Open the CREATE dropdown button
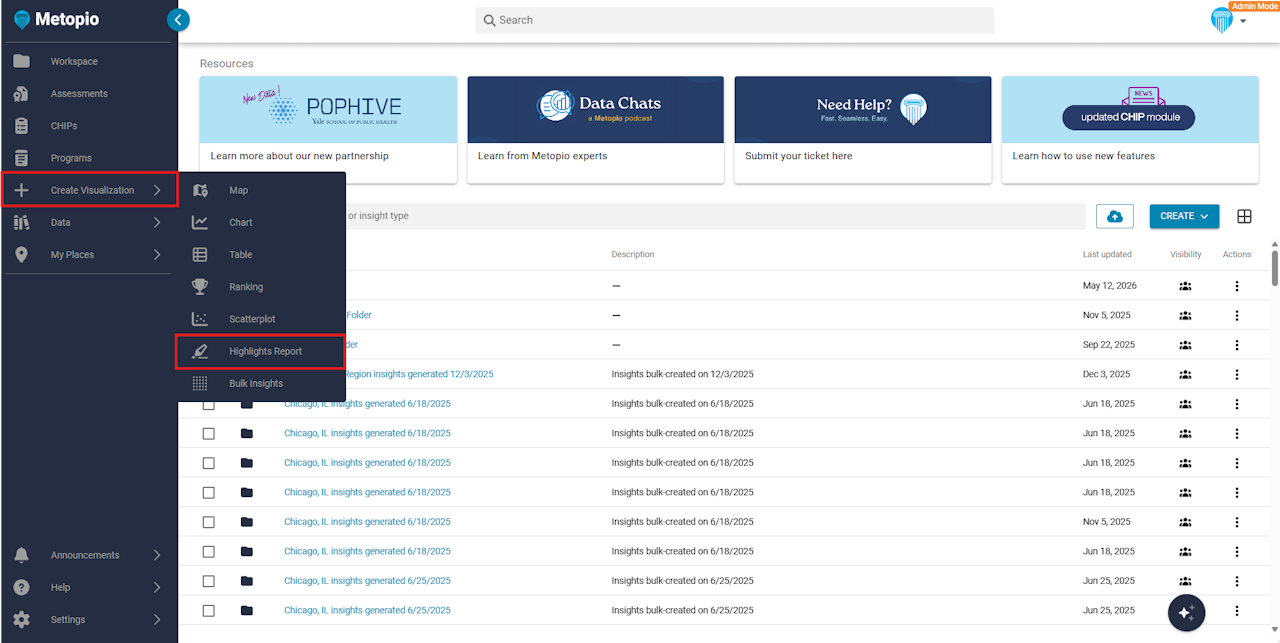Viewport: 1280px width, 643px height. [1184, 216]
